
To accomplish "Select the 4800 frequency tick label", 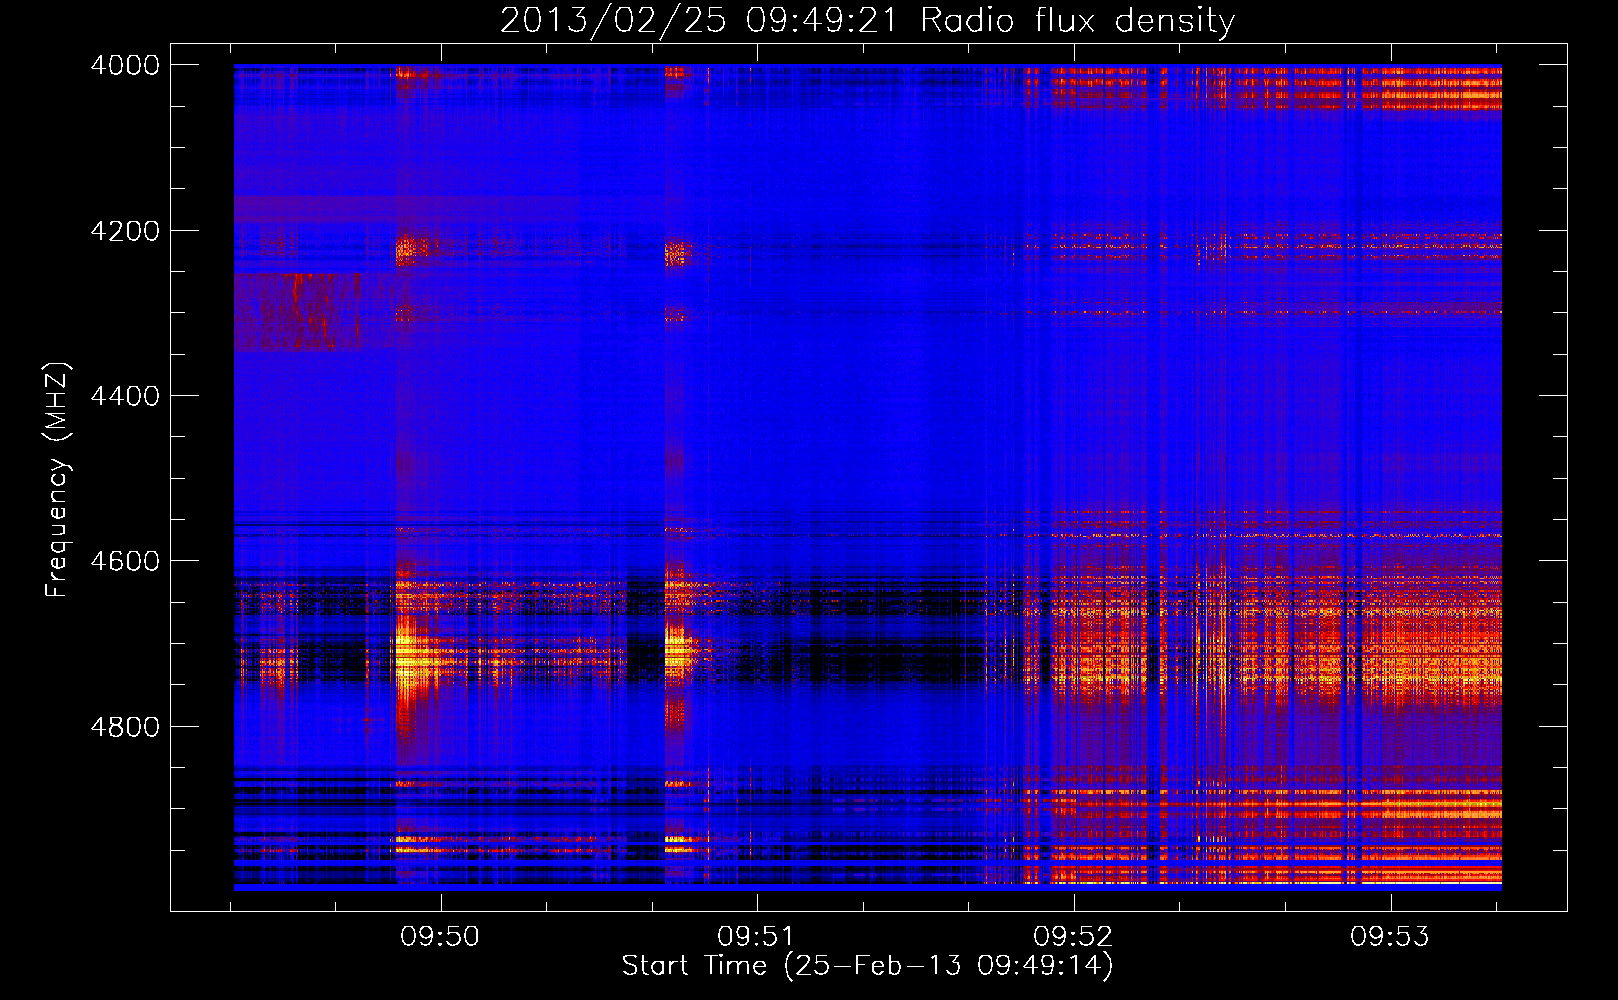I will 125,727.
